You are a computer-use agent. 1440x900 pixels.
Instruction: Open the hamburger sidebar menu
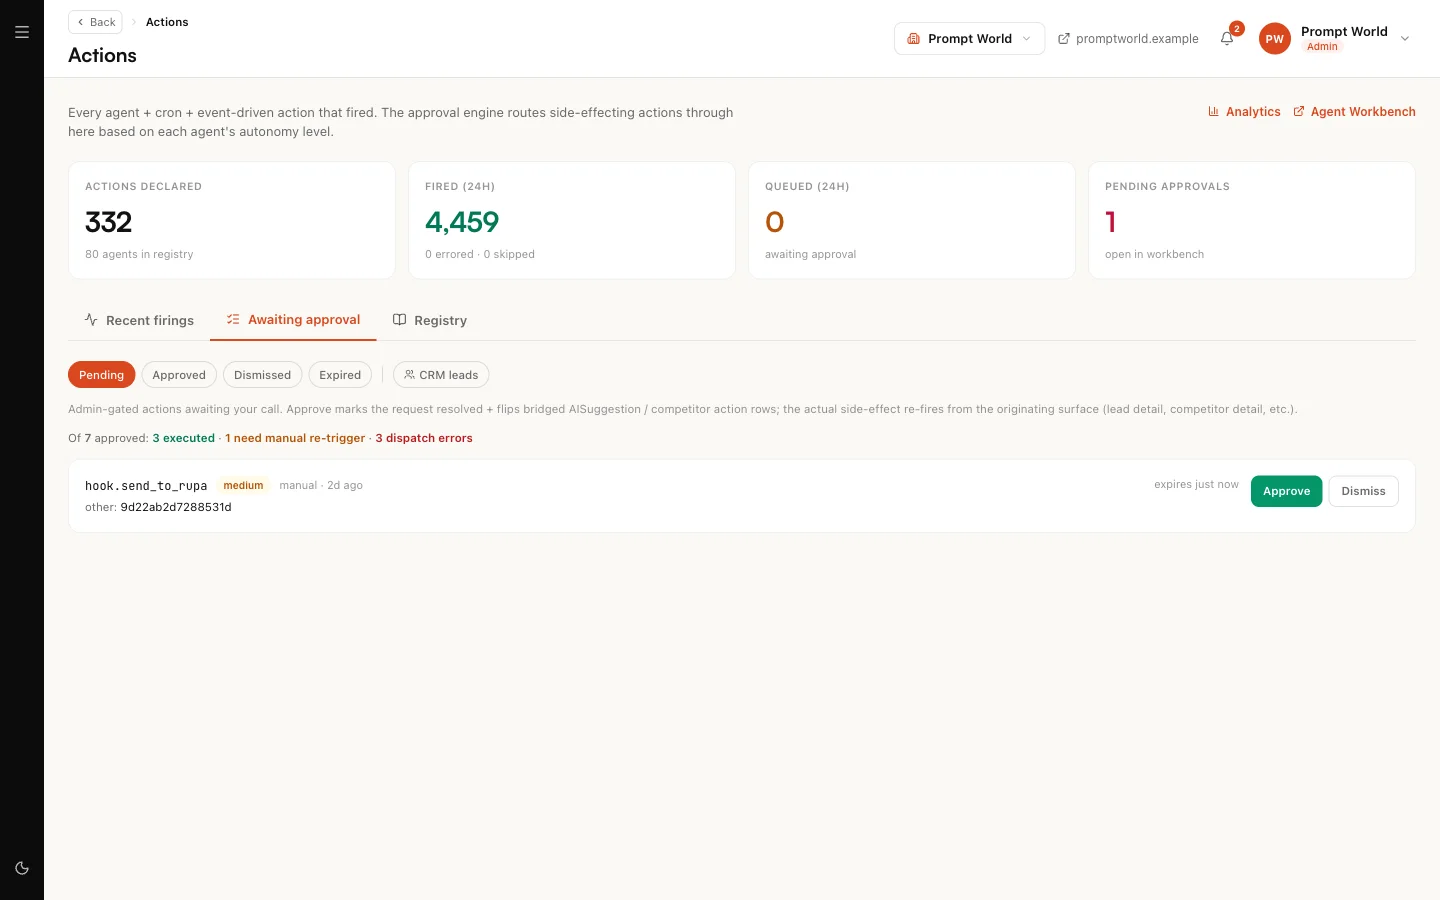22,32
